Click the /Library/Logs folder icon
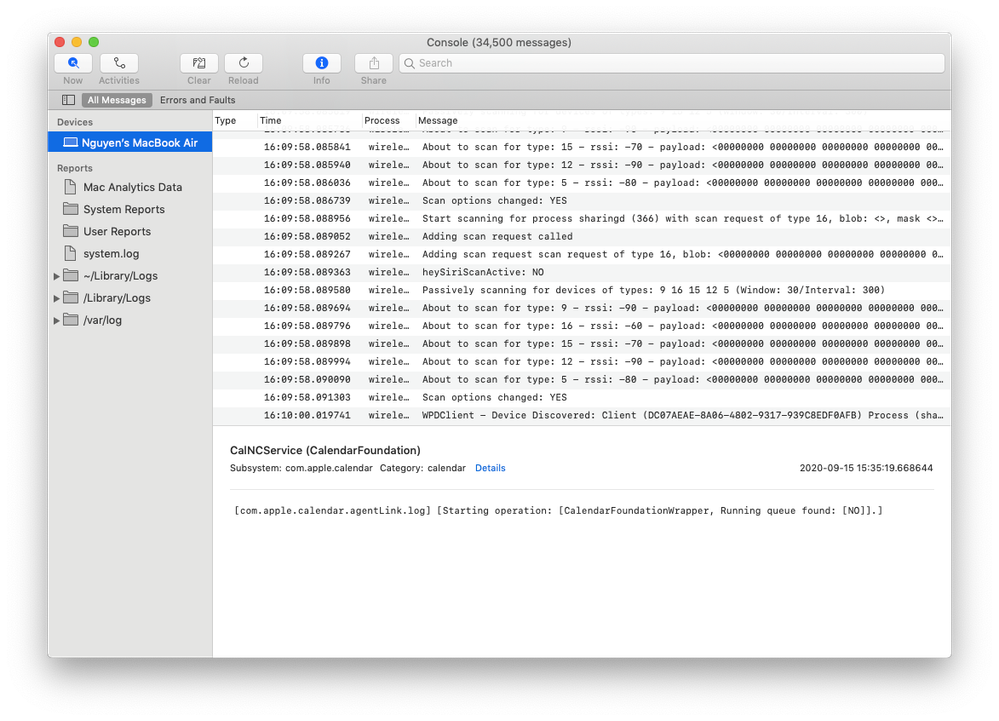 [71, 298]
